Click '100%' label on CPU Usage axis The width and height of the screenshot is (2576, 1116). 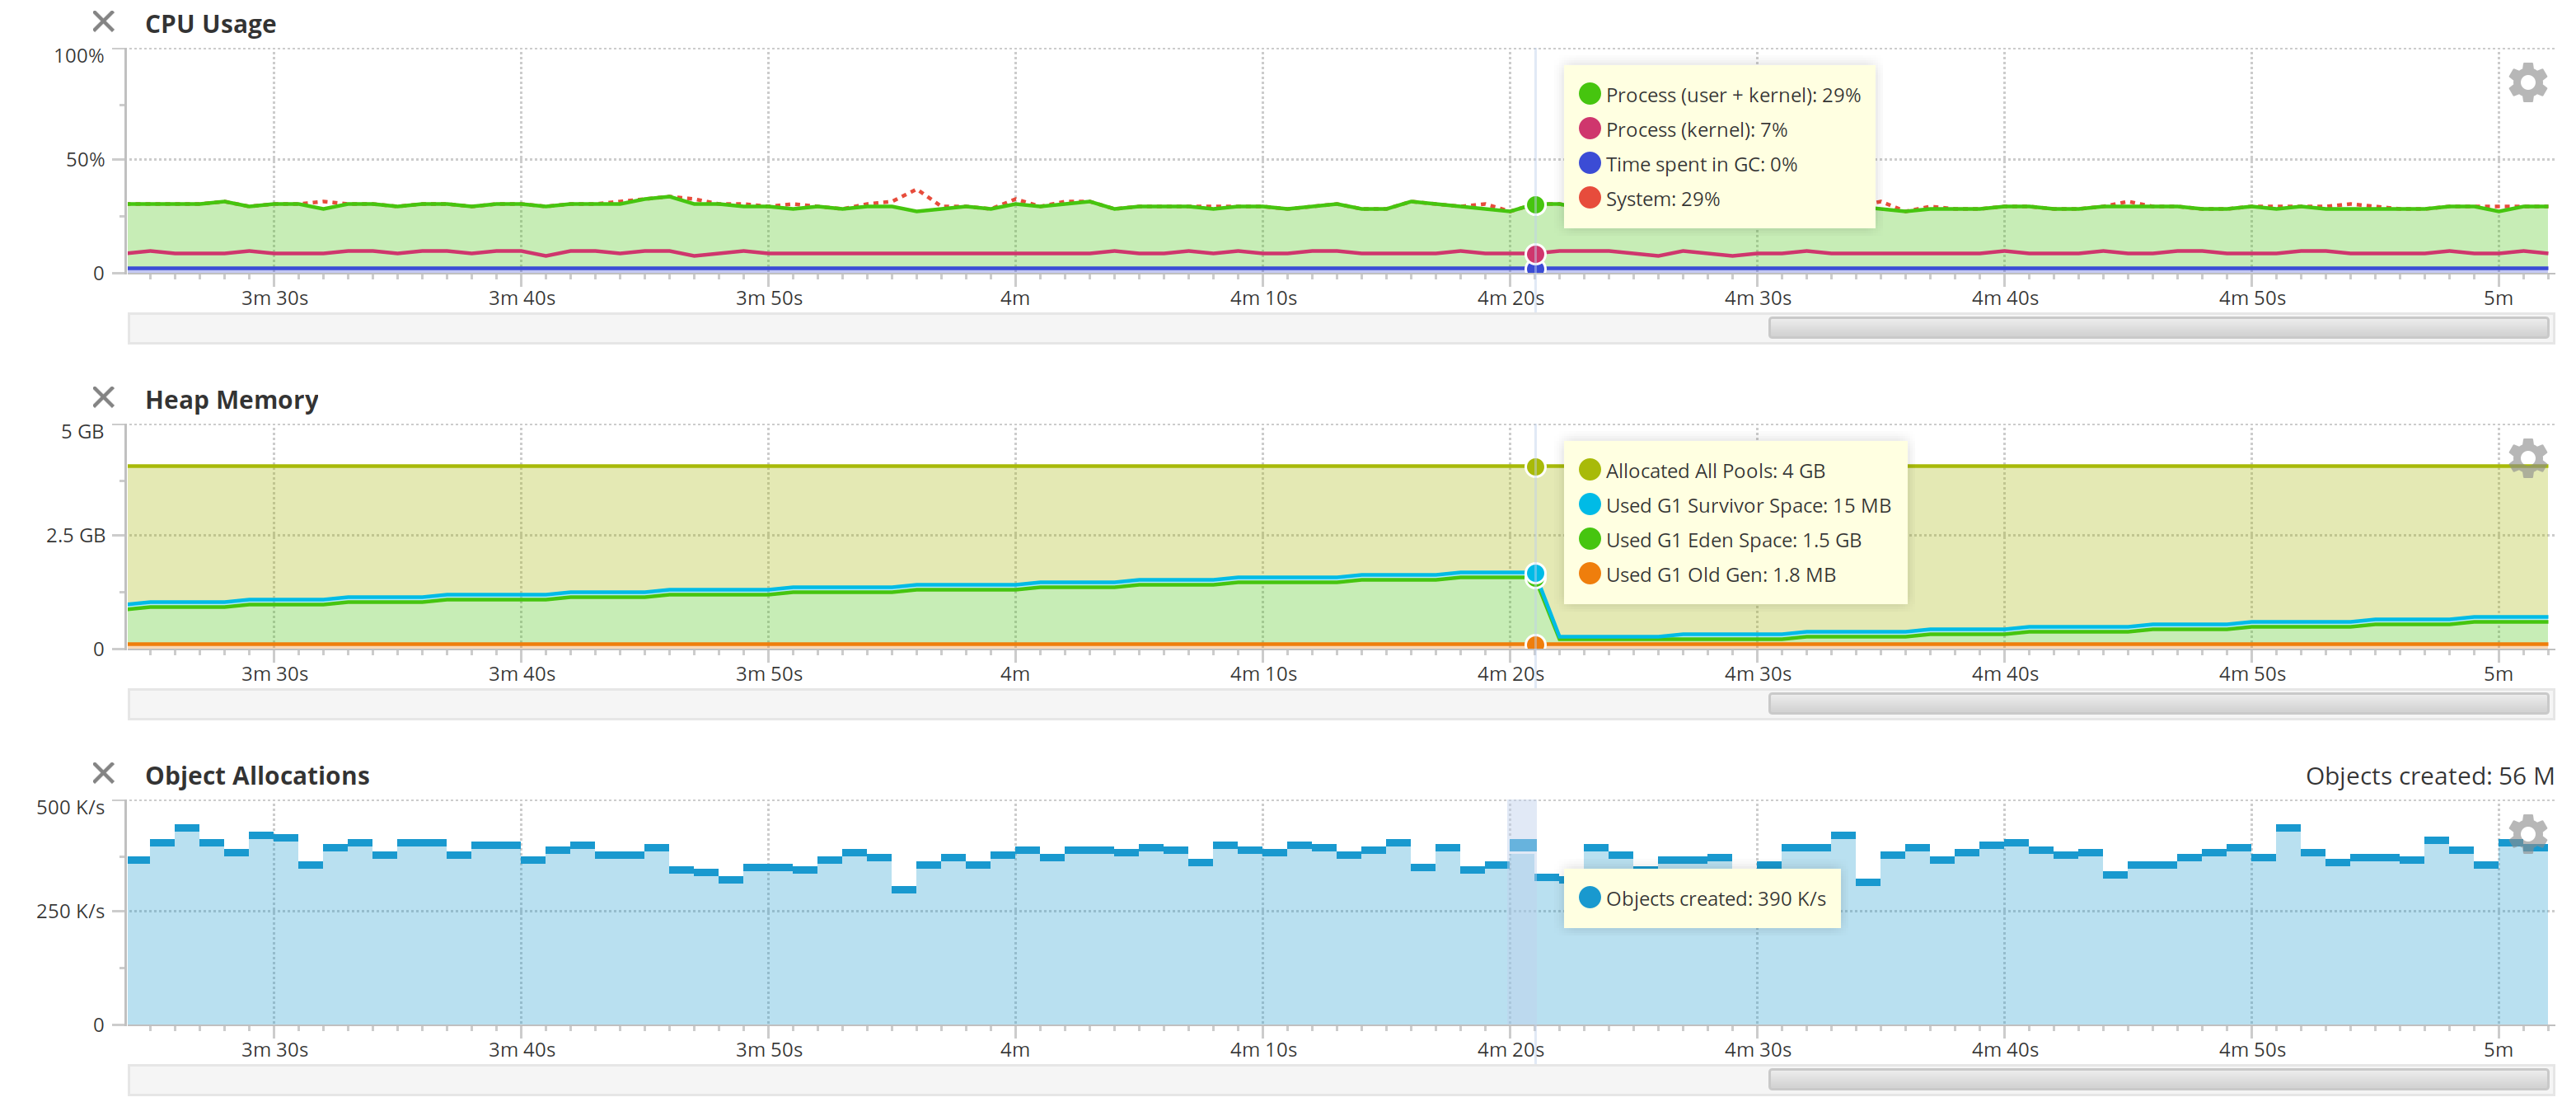79,56
